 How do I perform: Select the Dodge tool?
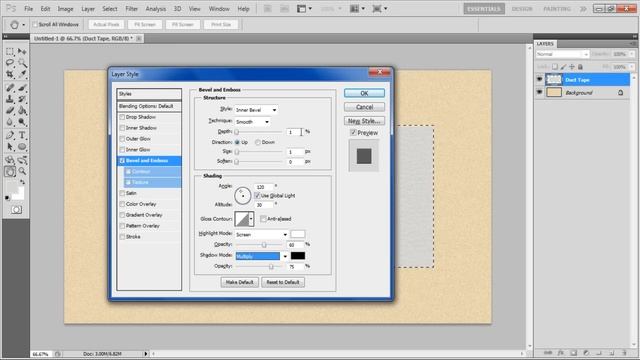(22, 122)
